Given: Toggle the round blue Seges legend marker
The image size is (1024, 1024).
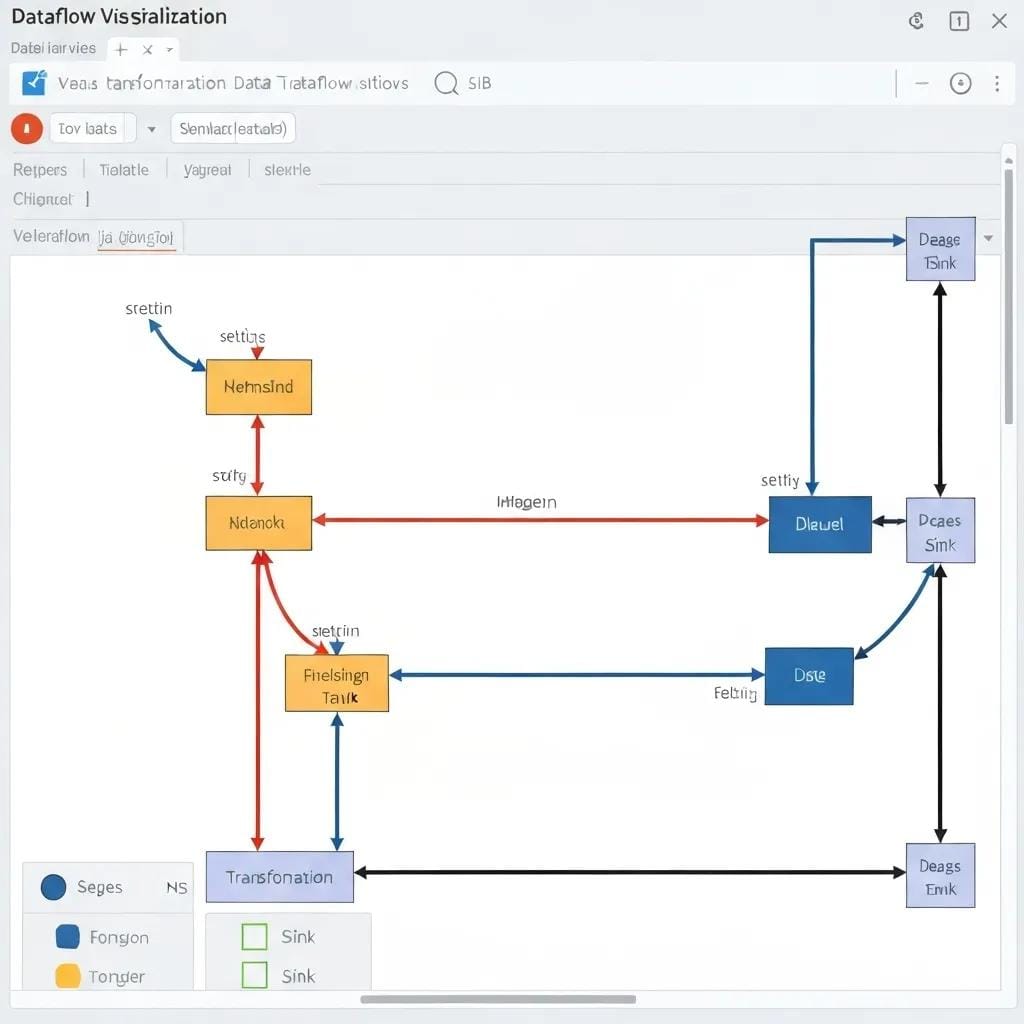Looking at the screenshot, I should (53, 887).
